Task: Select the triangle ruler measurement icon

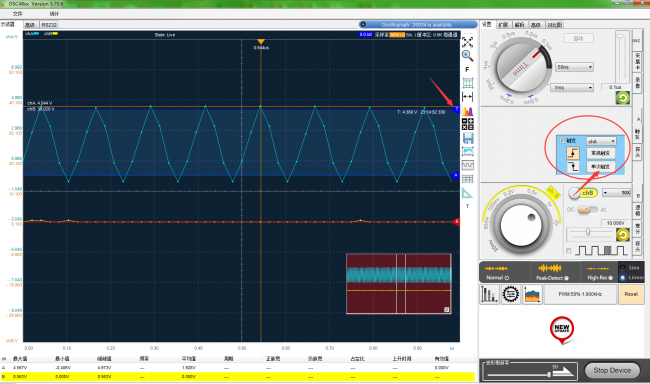Action: [467, 193]
